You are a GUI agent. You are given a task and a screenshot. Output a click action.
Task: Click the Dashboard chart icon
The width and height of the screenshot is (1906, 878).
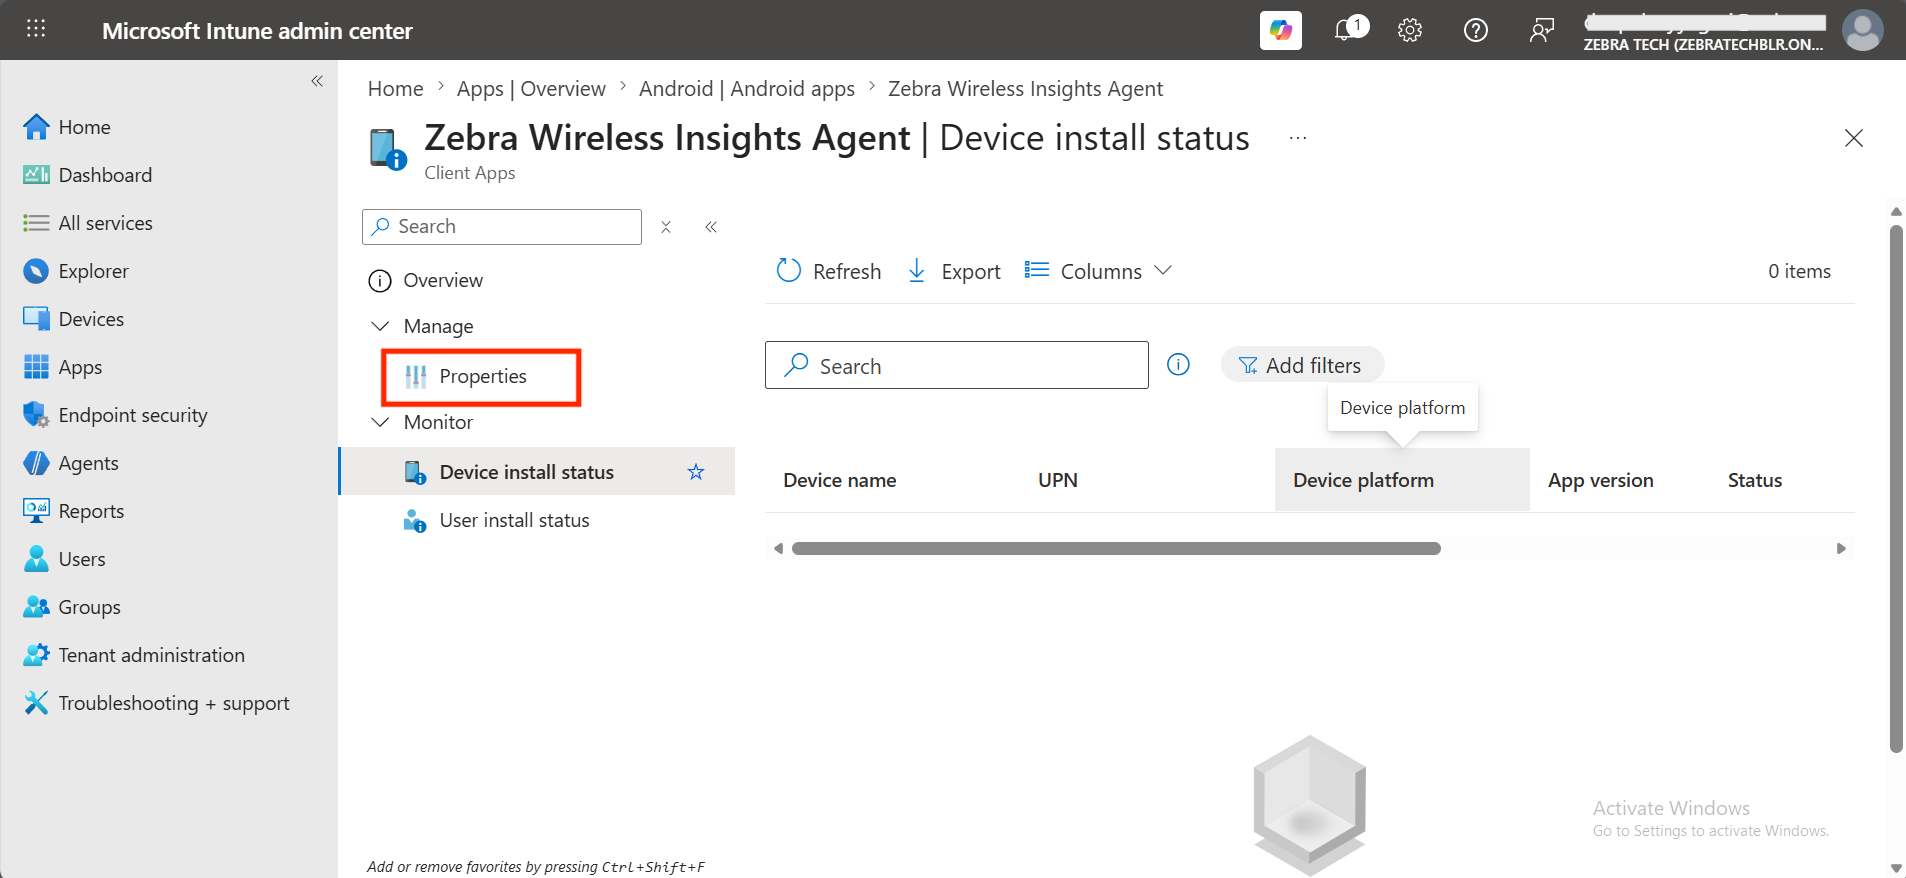[x=36, y=175]
